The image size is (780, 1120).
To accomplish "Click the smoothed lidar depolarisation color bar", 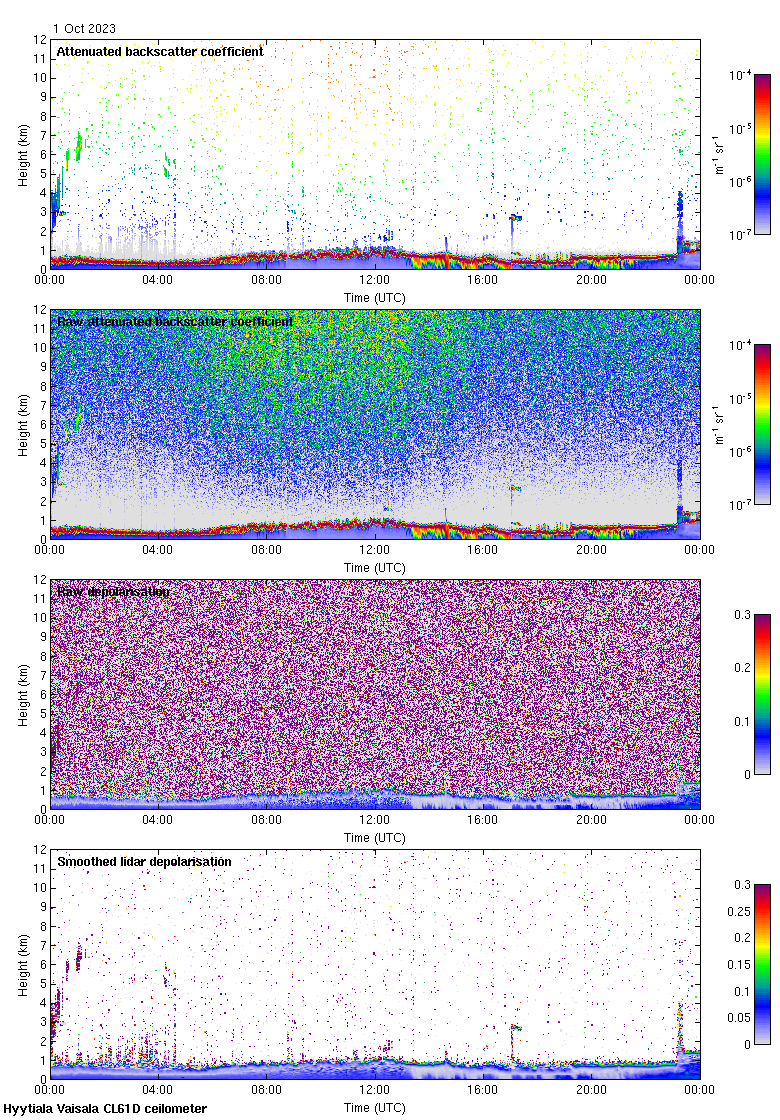I will (762, 964).
